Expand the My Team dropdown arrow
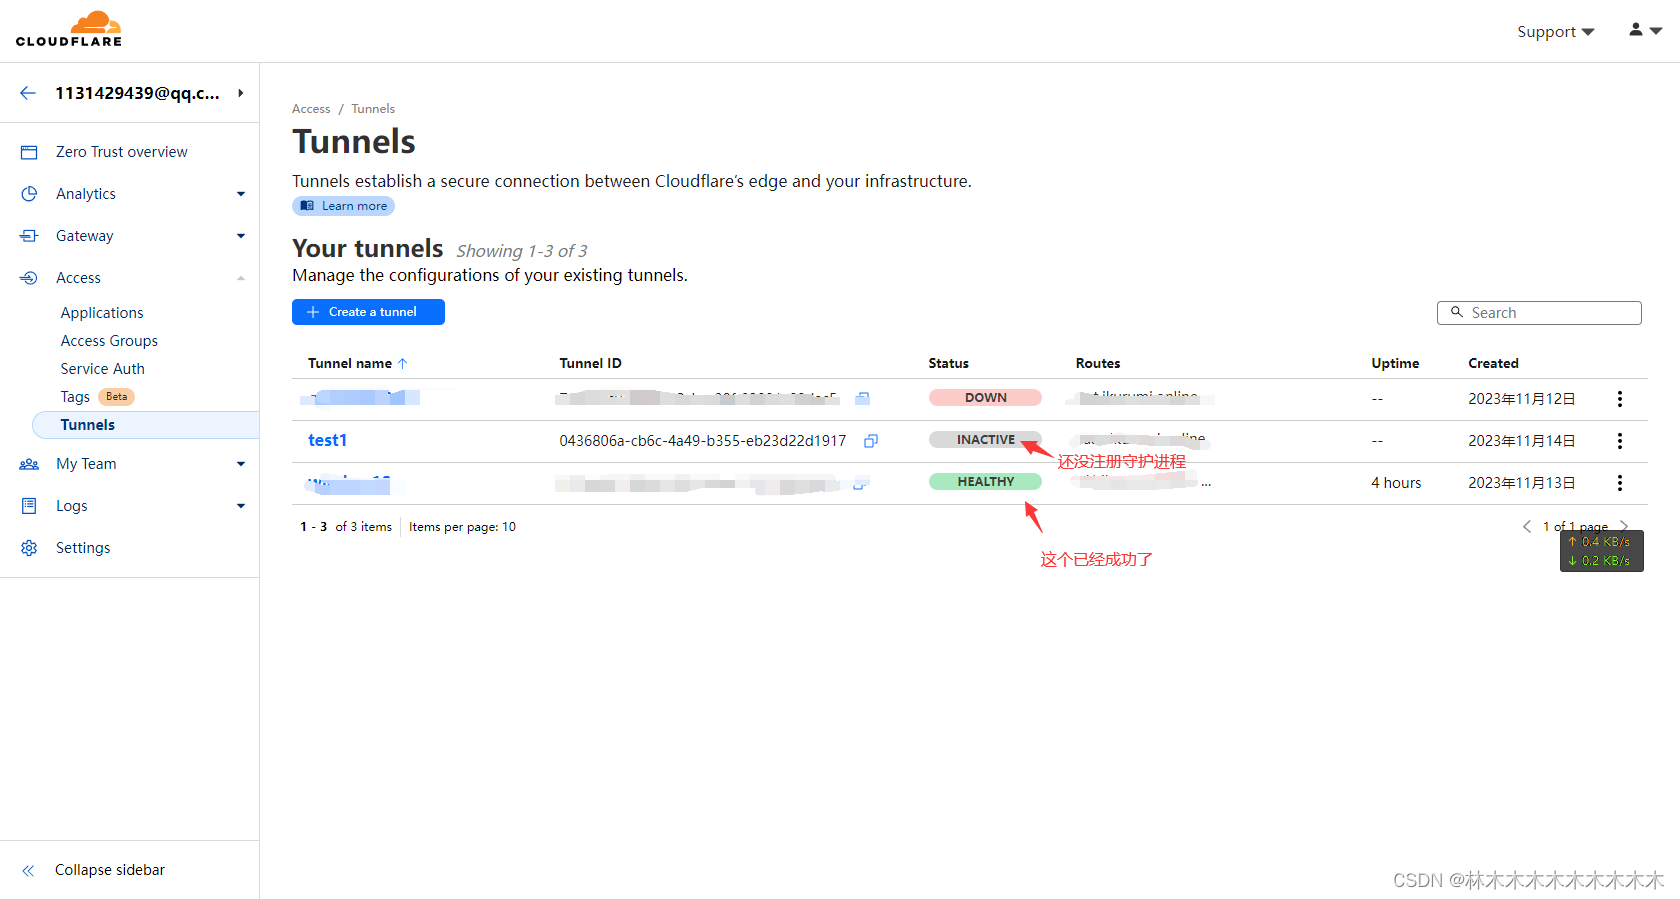The width and height of the screenshot is (1680, 899). point(241,464)
